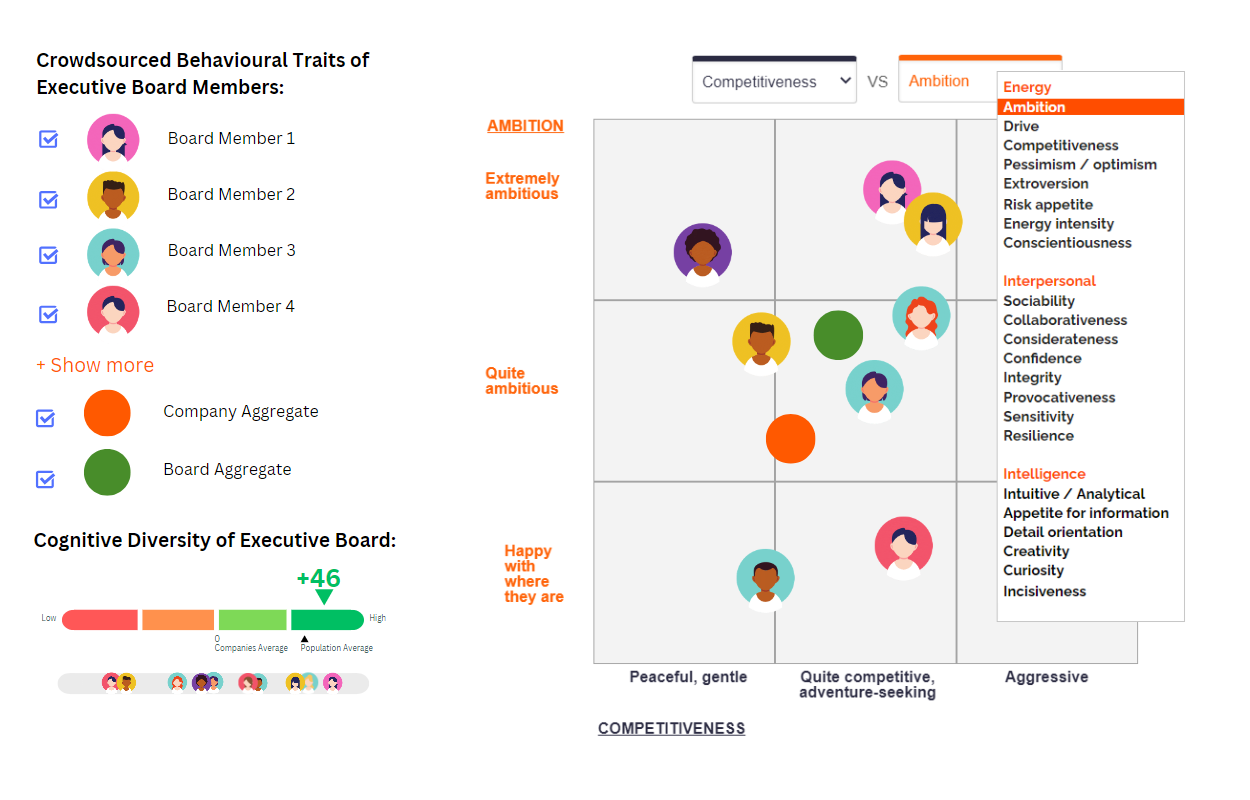Click the purple avatar on the chart
The image size is (1250, 800).
pyautogui.click(x=703, y=253)
